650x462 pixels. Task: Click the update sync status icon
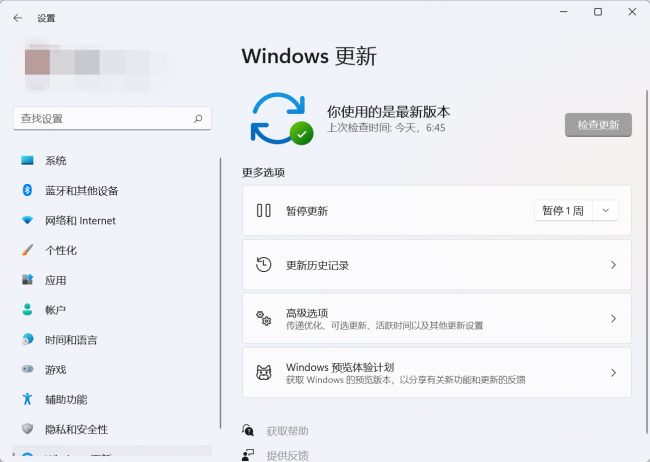coord(282,119)
